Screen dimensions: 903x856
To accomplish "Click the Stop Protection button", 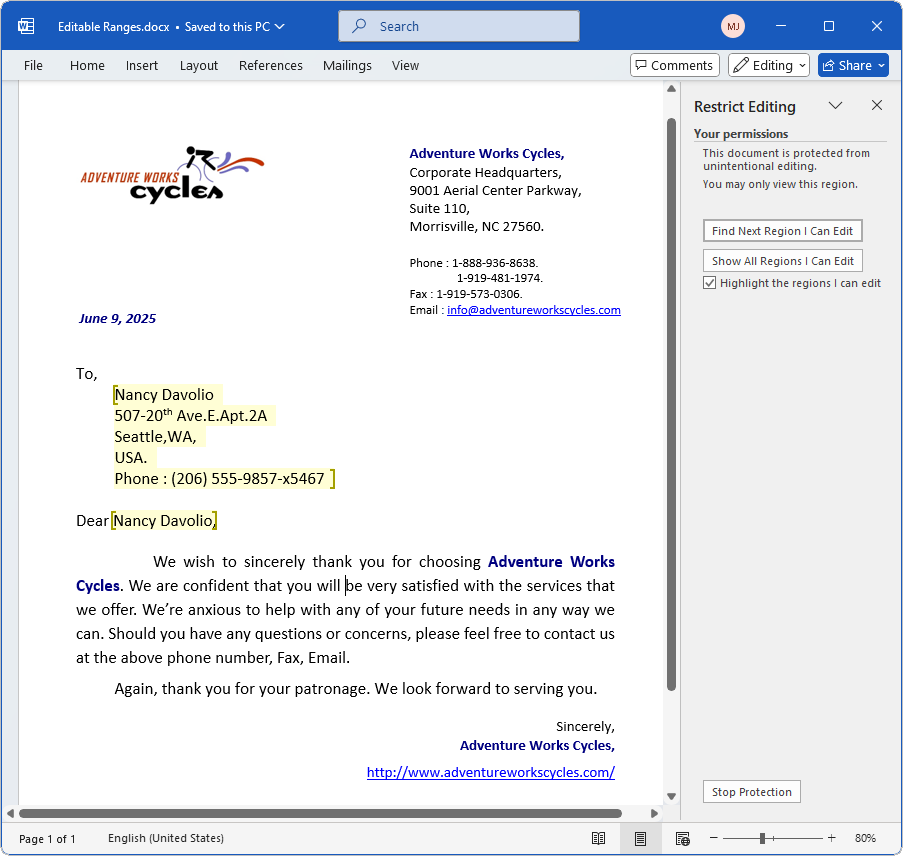I will [x=752, y=791].
